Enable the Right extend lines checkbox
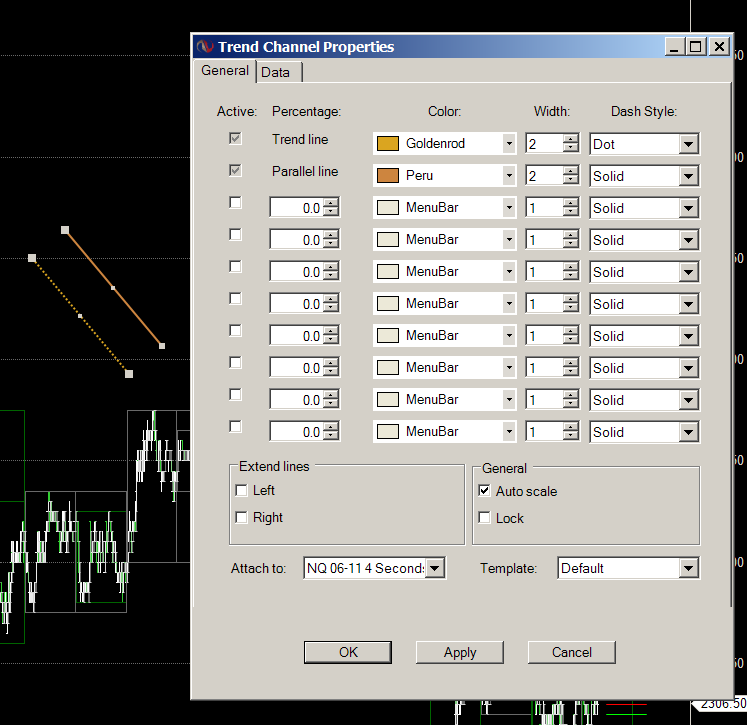This screenshot has width=747, height=725. pyautogui.click(x=241, y=517)
